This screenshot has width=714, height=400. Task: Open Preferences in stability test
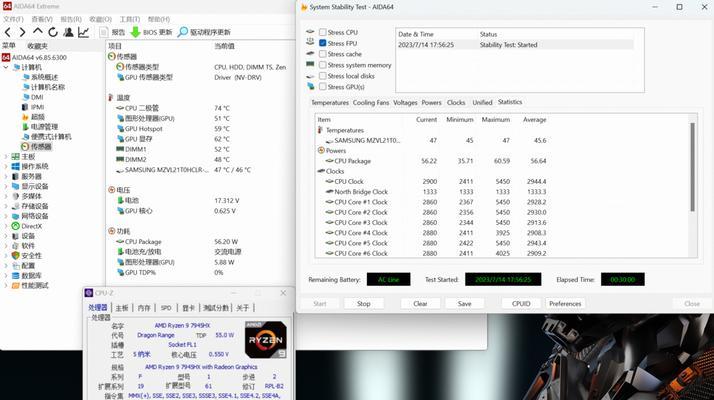pyautogui.click(x=565, y=303)
